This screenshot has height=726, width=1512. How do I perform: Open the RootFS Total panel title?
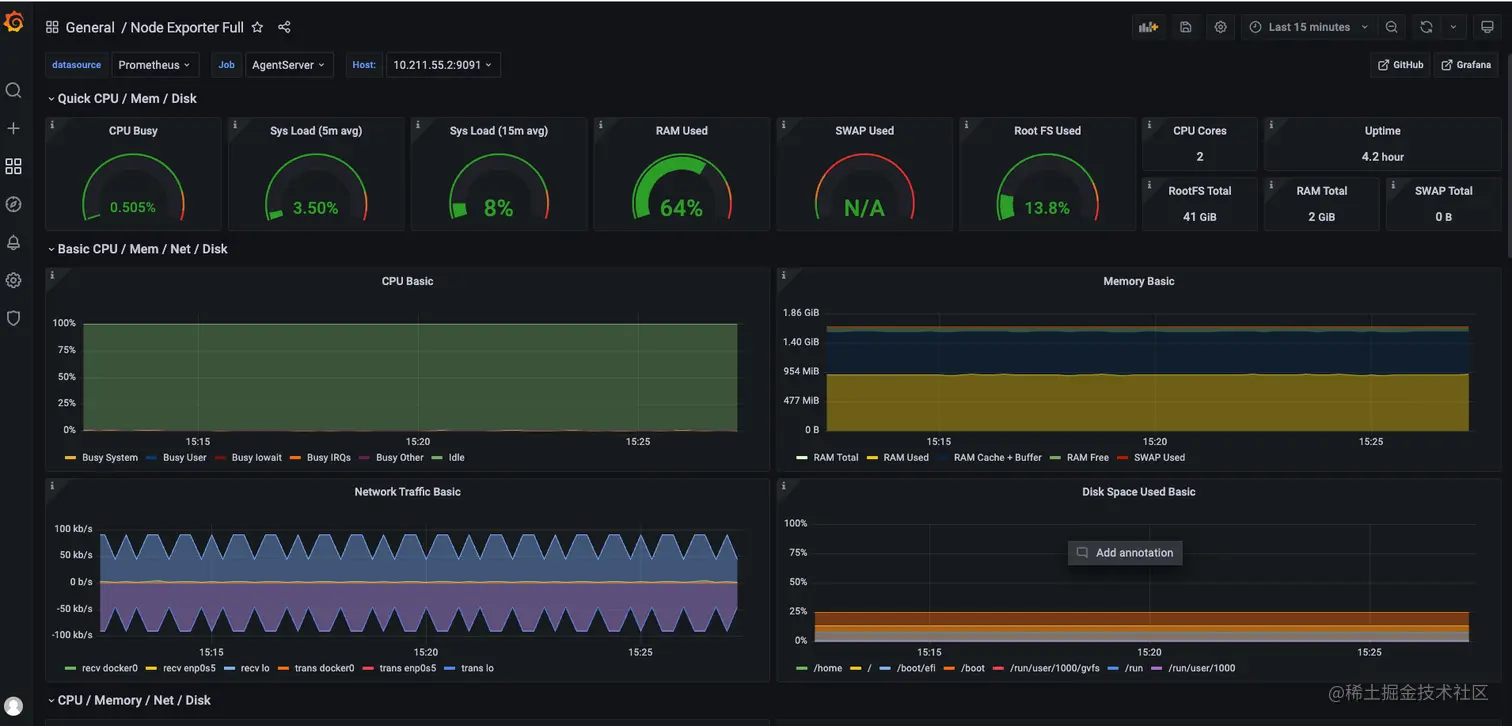click(x=1199, y=191)
